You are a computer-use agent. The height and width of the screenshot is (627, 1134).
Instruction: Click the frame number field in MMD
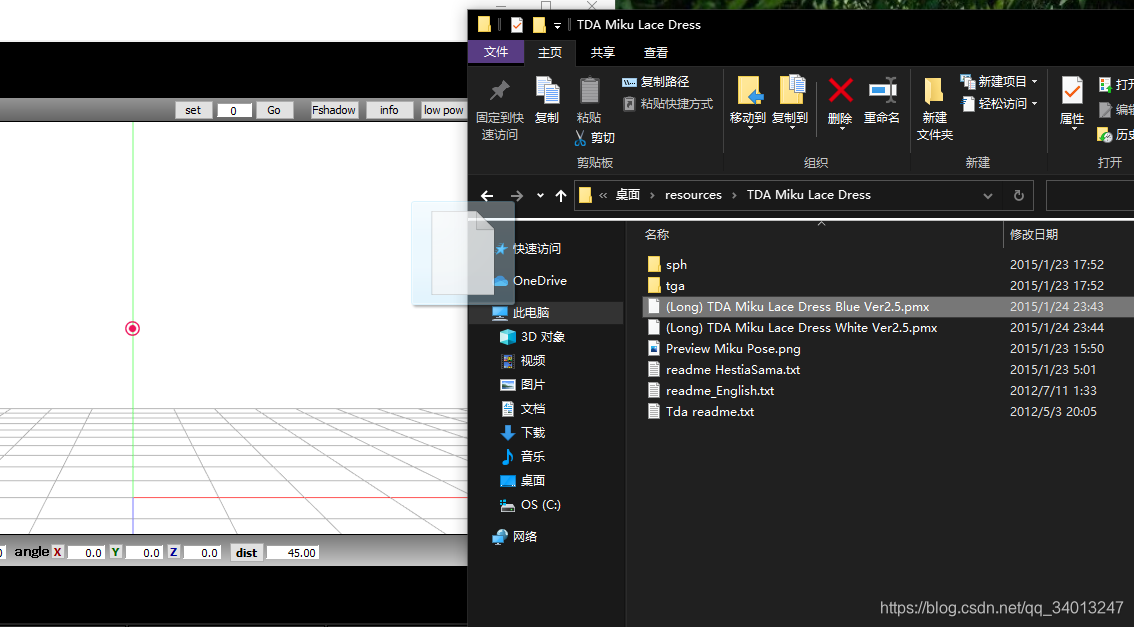234,111
